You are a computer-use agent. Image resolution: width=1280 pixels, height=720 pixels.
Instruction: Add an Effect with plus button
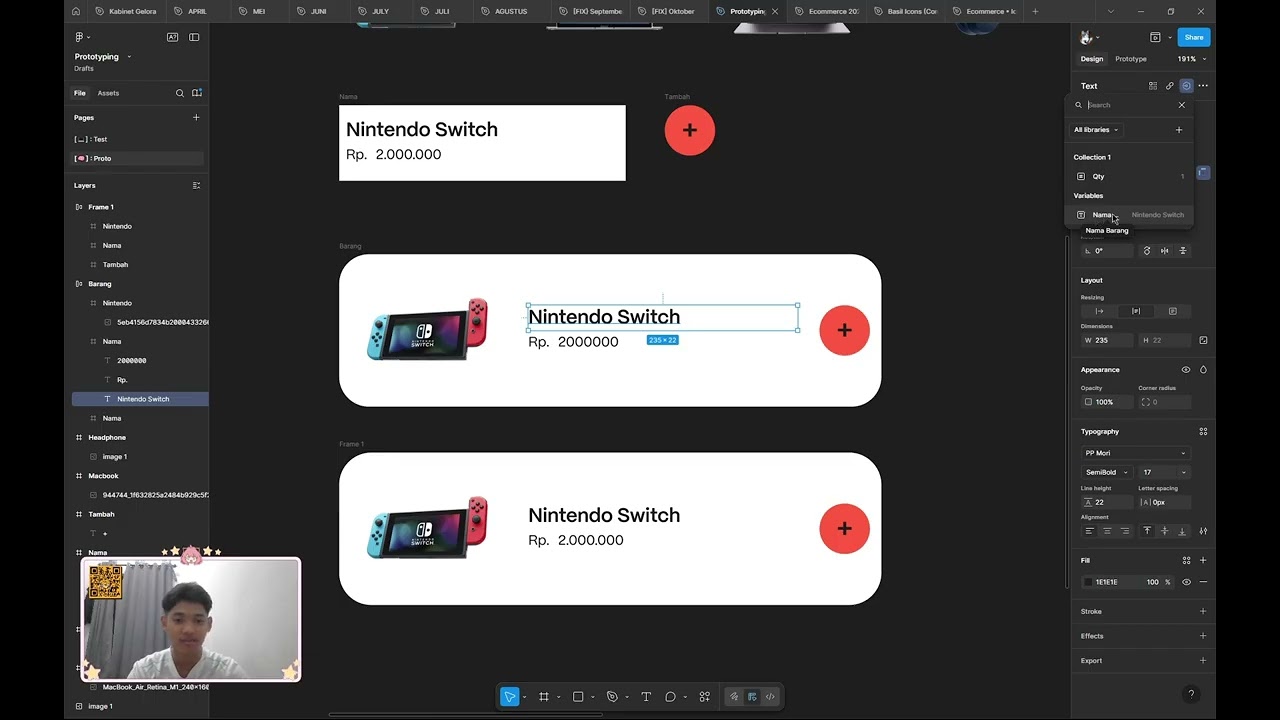coord(1203,636)
